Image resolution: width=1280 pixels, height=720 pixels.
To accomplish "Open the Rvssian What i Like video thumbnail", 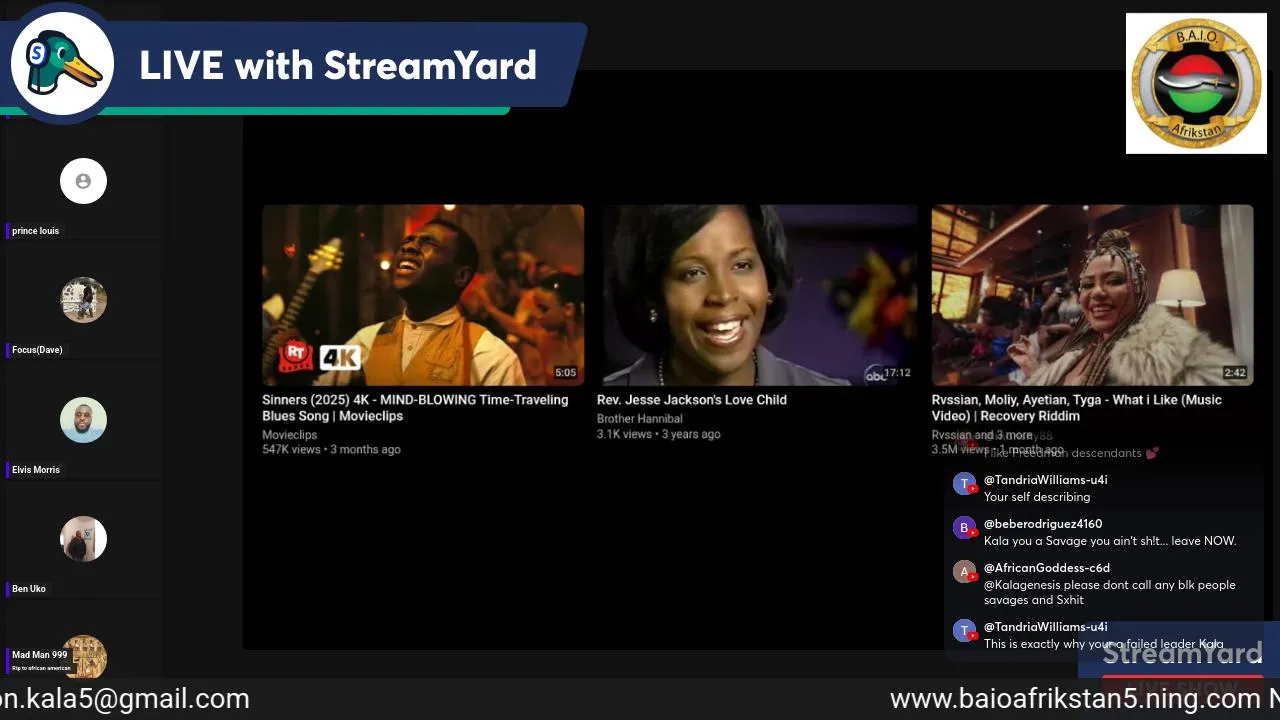I will [1092, 295].
